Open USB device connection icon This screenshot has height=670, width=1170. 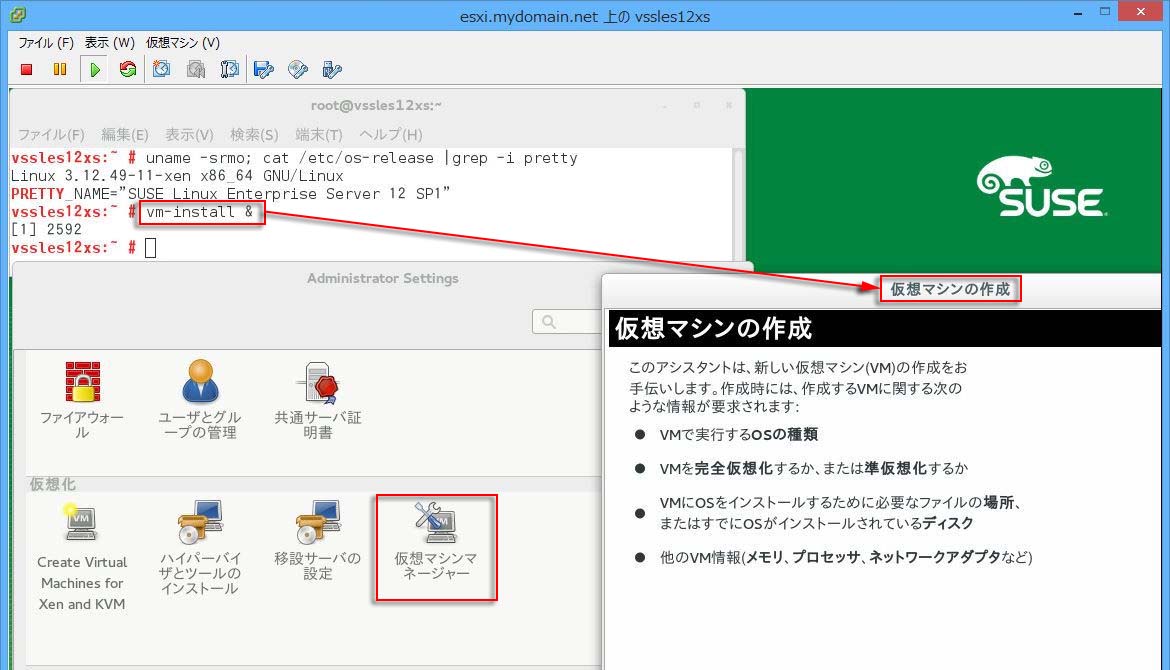[331, 69]
